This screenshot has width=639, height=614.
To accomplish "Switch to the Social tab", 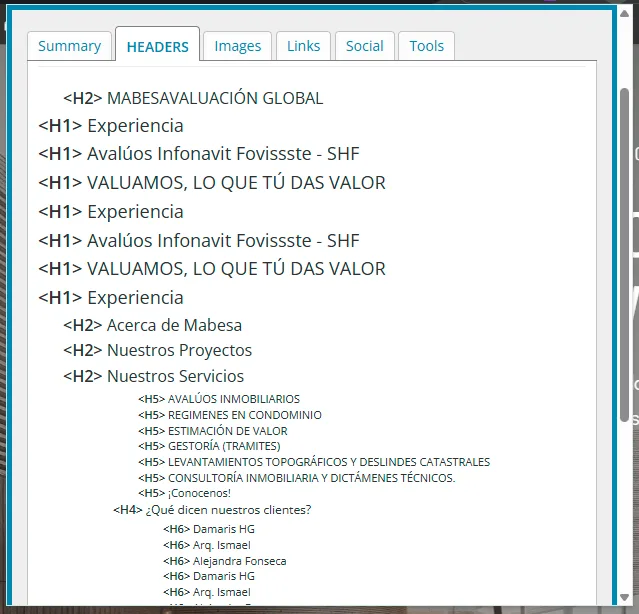I will [365, 46].
